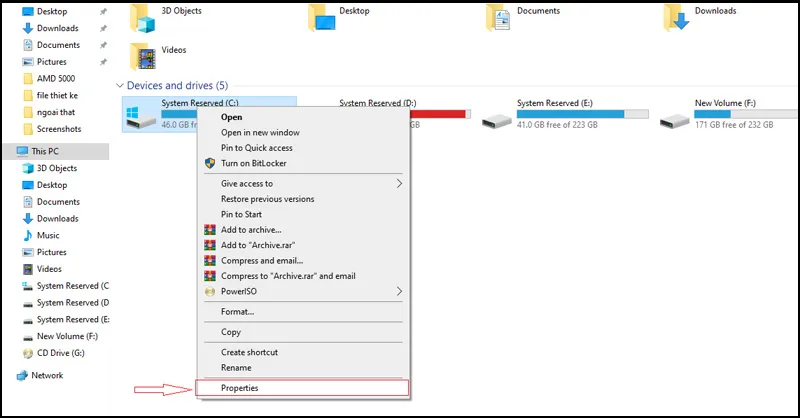
Task: Click the WinRAR icon beside Add to archive
Action: [210, 230]
